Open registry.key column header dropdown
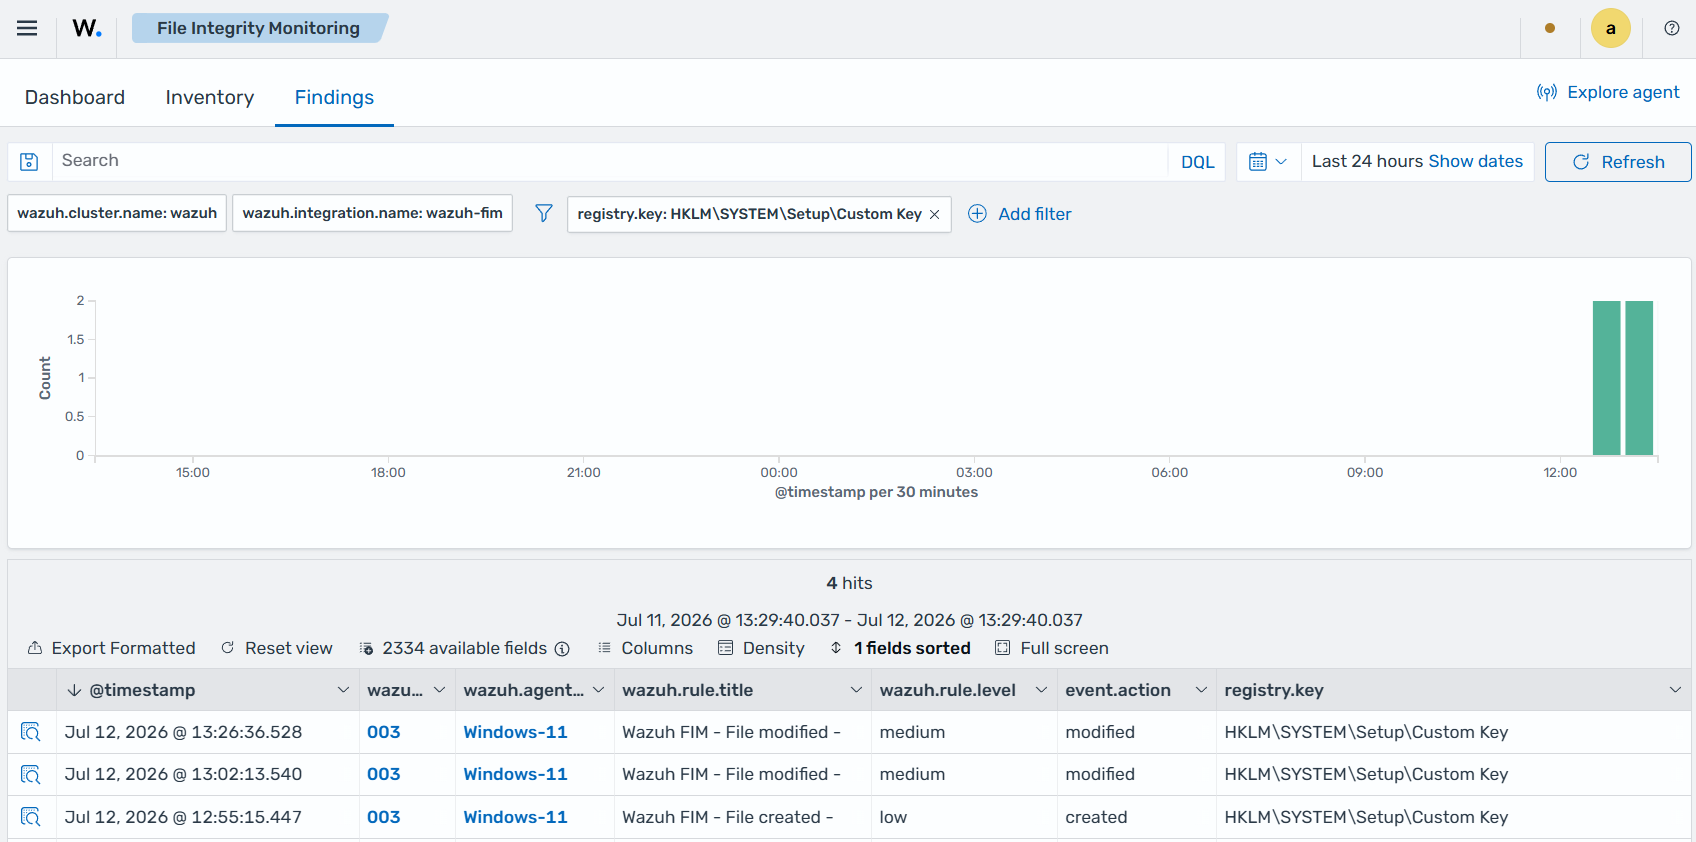 [x=1675, y=690]
